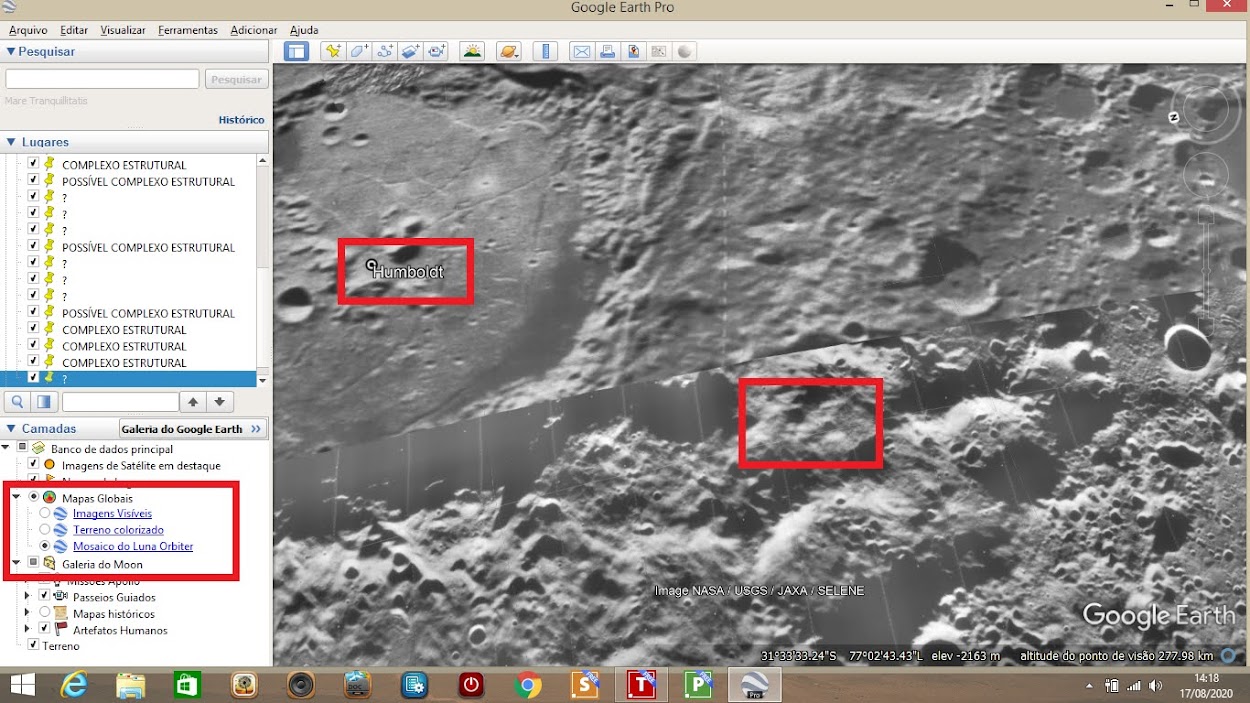Click the Pesquisar search button
This screenshot has height=703, width=1250.
(x=236, y=79)
